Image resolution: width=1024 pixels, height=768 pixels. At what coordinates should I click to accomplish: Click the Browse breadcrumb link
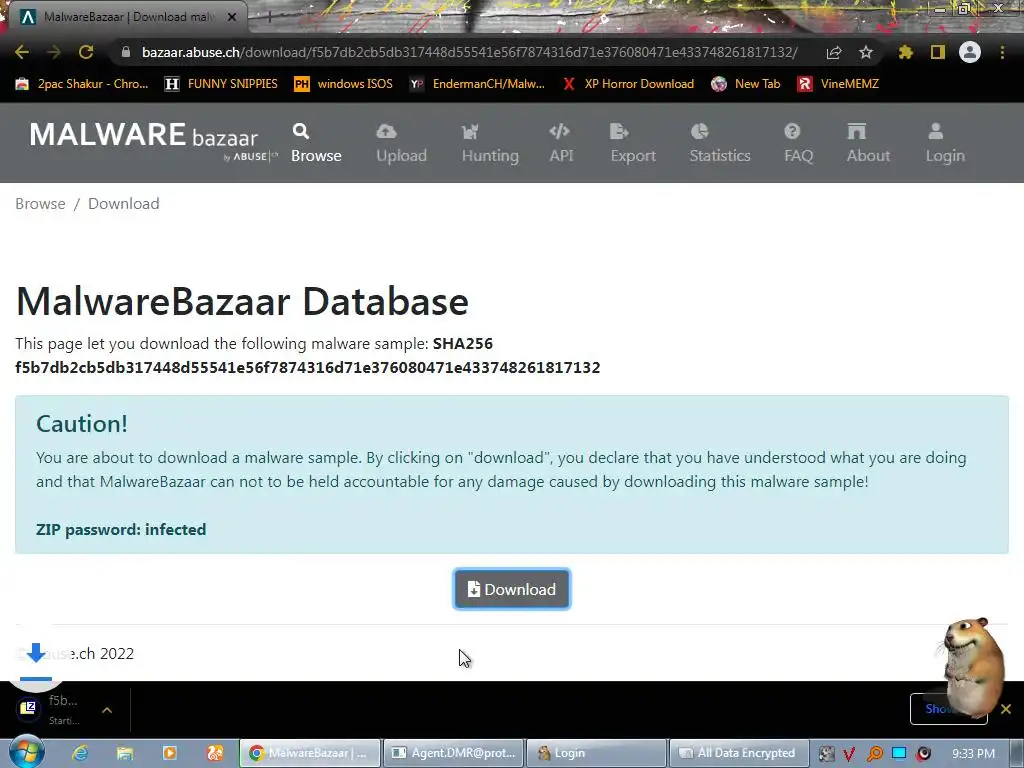click(x=40, y=204)
